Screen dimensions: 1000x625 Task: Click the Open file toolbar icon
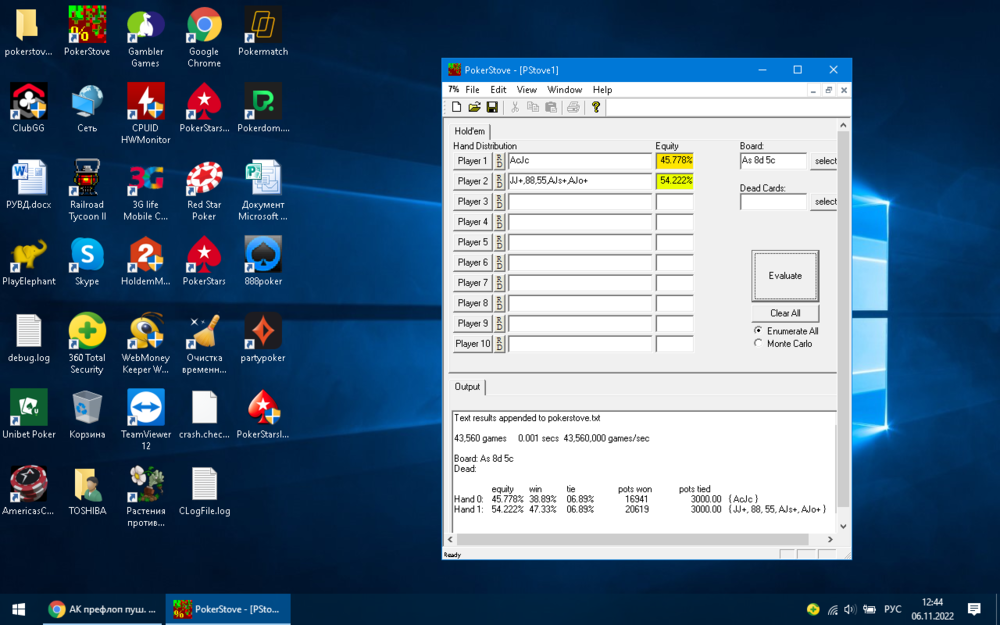point(474,107)
